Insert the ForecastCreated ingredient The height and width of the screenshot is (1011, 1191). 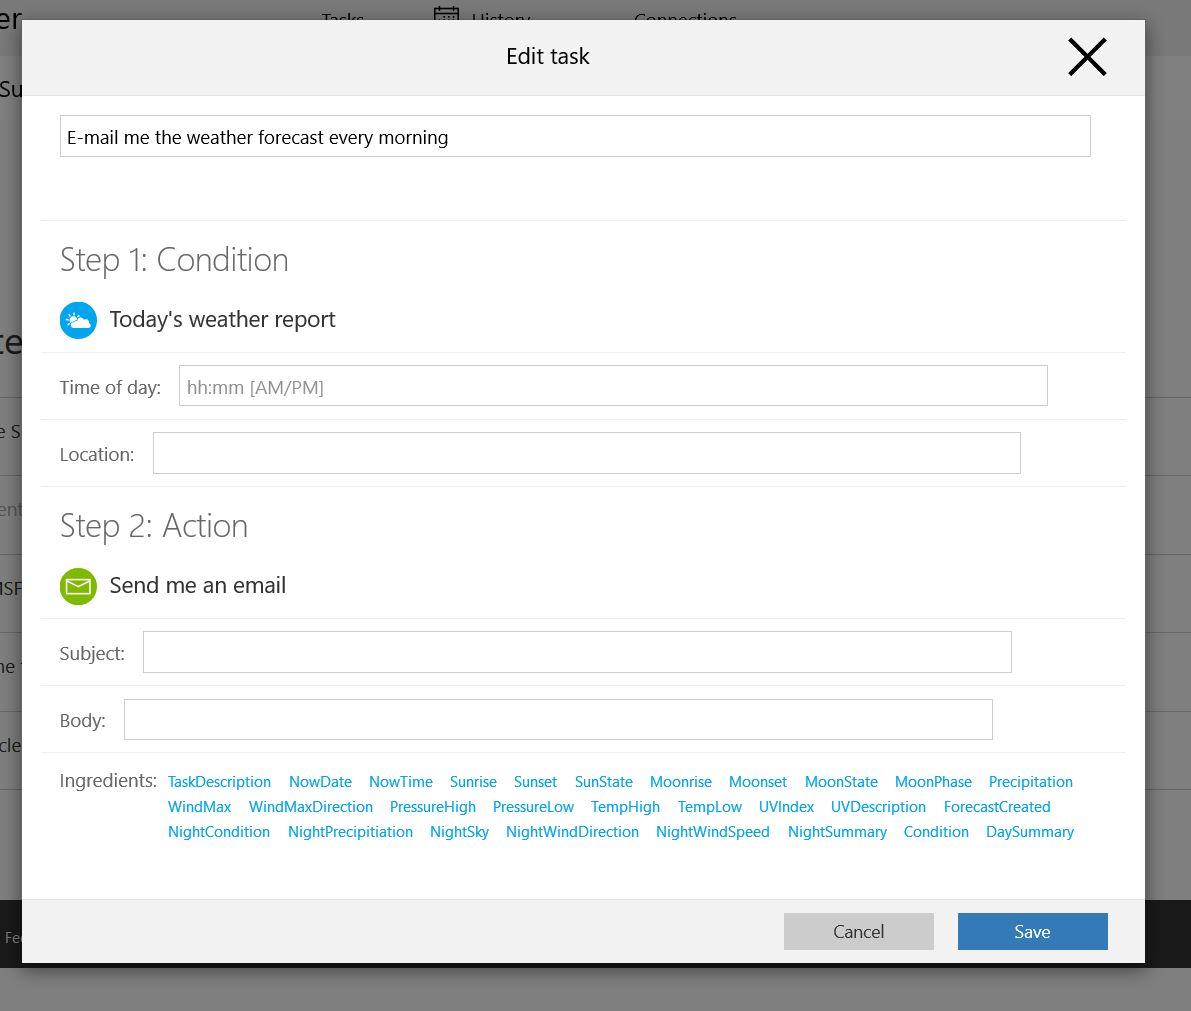point(997,807)
